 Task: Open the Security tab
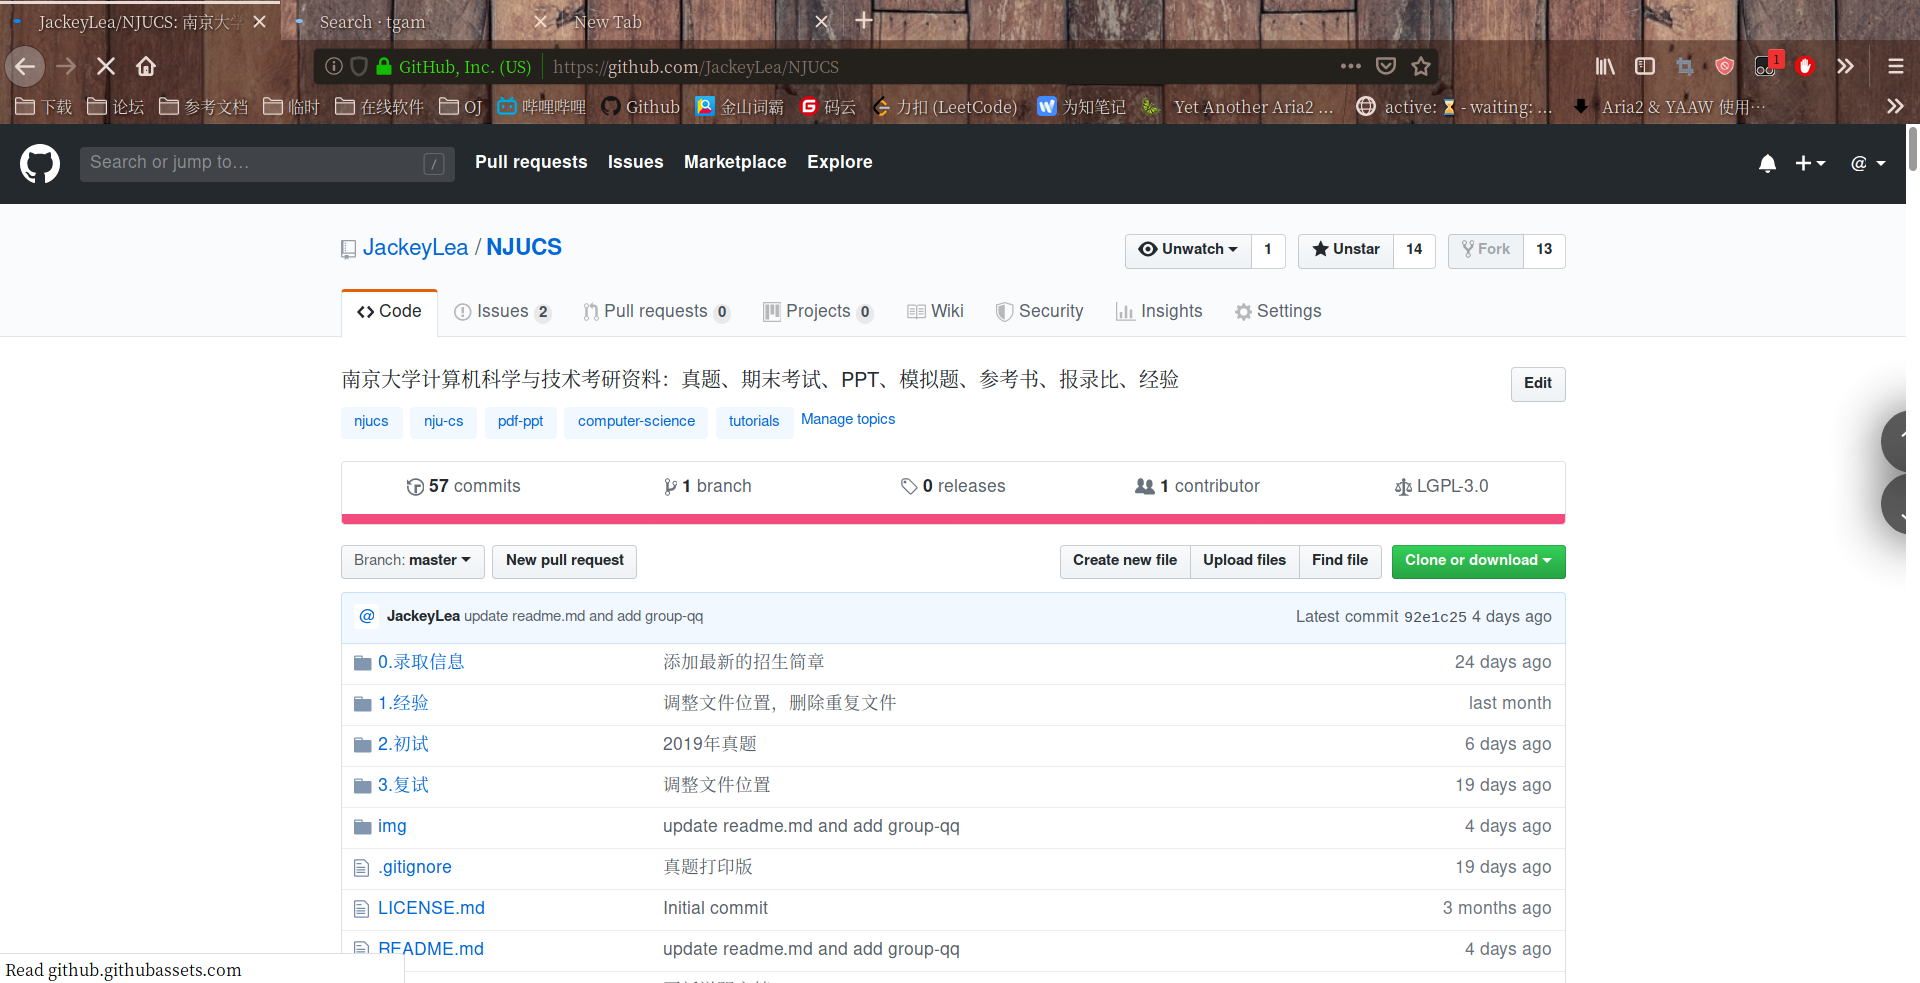(1039, 312)
